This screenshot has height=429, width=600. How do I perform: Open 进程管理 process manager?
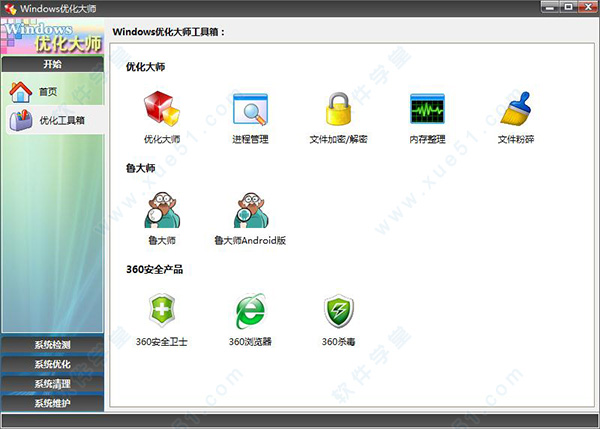point(250,110)
